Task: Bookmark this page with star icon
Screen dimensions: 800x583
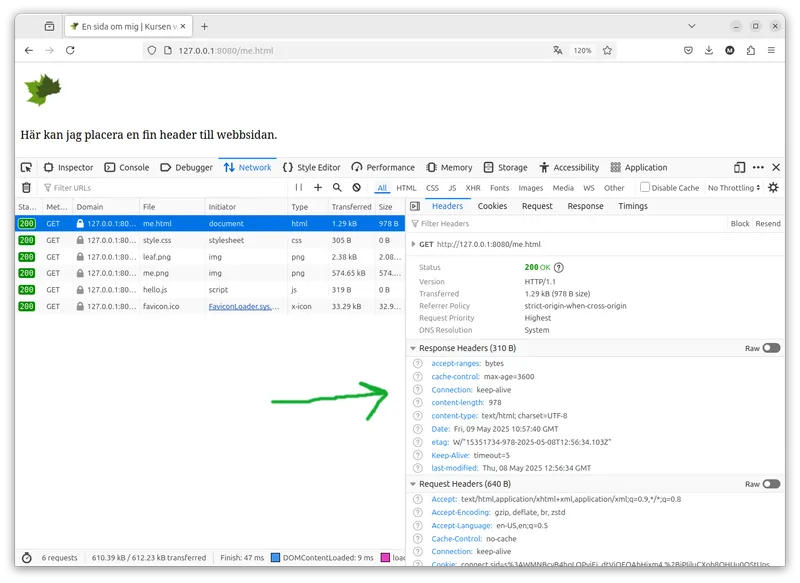Action: [x=607, y=50]
